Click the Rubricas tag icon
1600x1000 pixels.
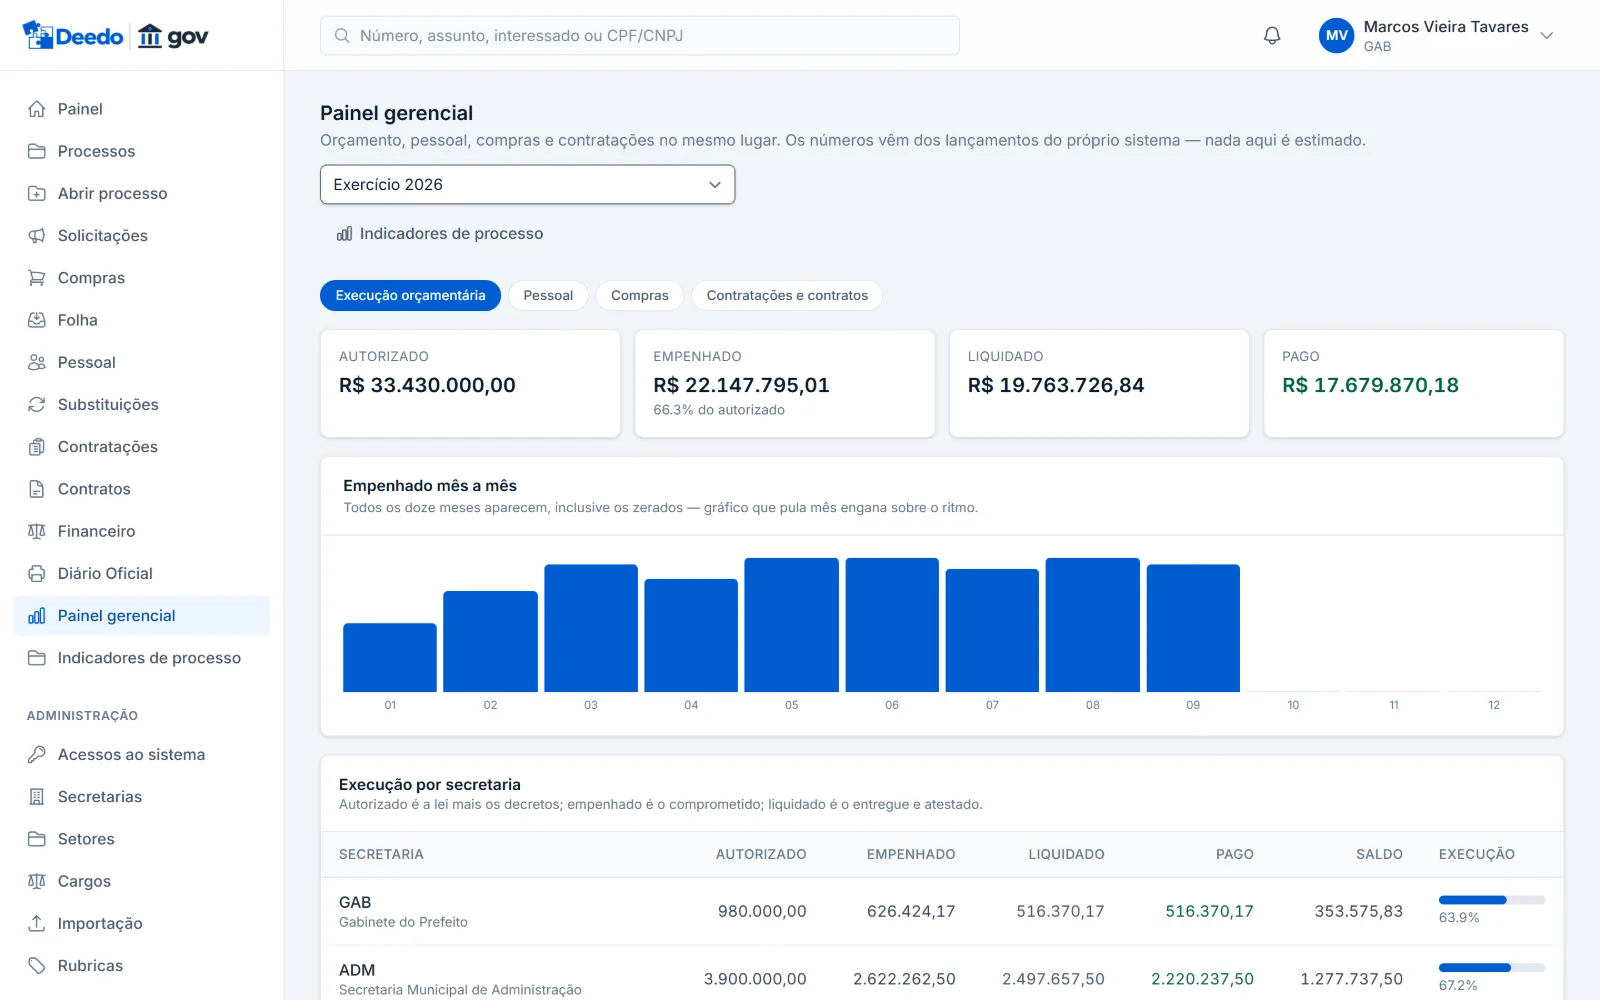coord(37,966)
